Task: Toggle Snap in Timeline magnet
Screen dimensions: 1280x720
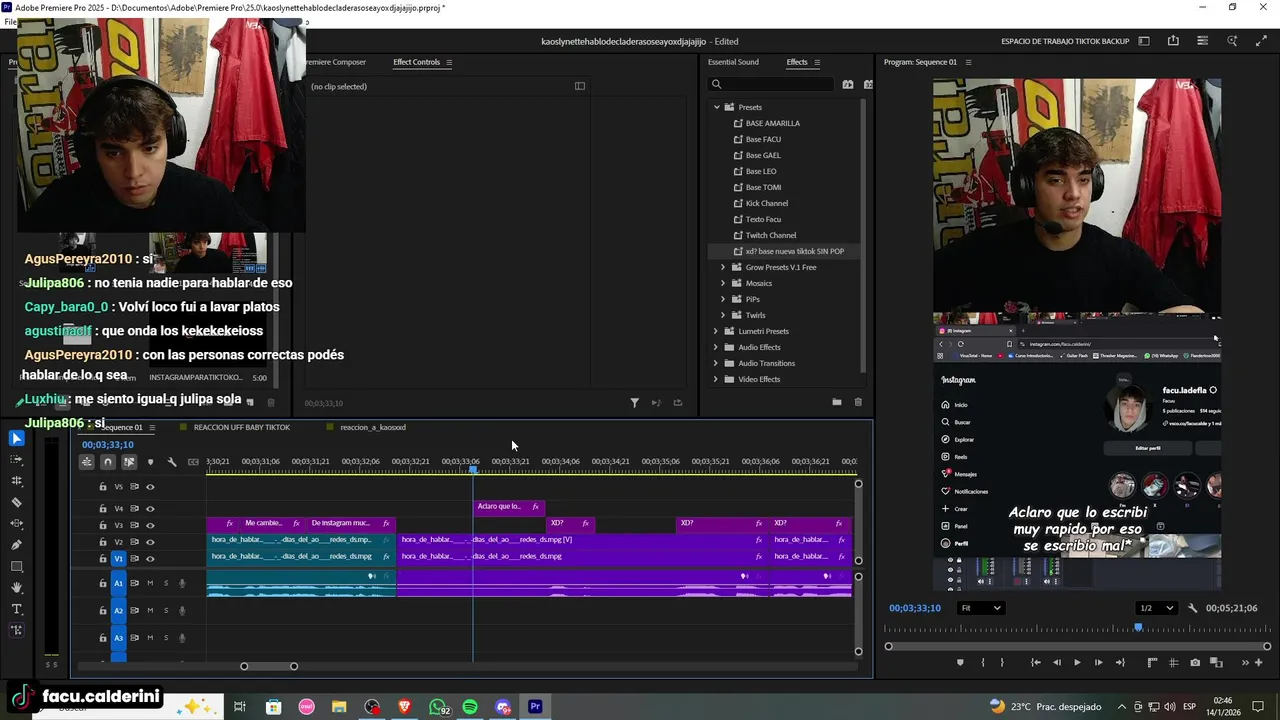Action: [108, 462]
